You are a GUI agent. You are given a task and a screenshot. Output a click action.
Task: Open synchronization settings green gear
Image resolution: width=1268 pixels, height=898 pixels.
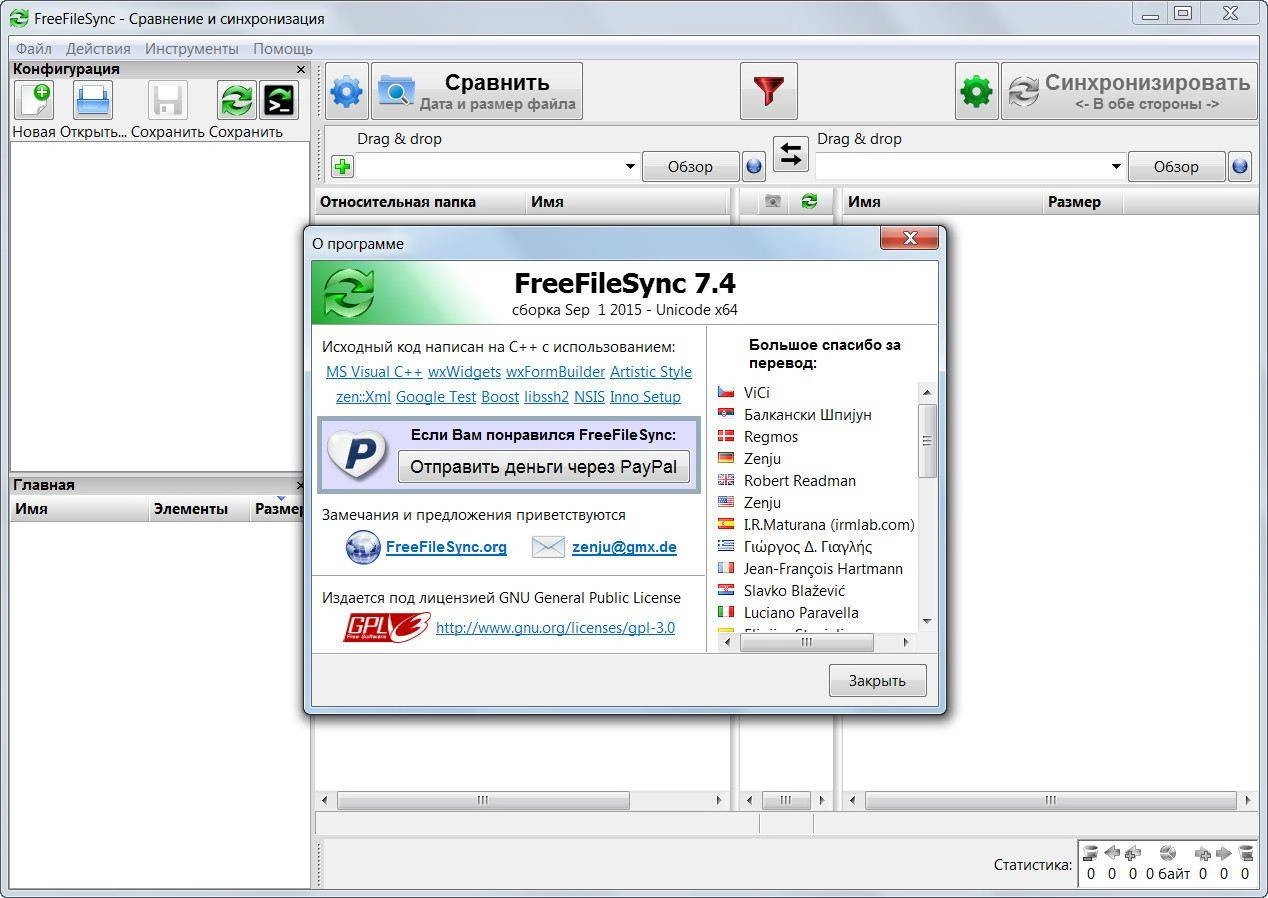pos(976,92)
